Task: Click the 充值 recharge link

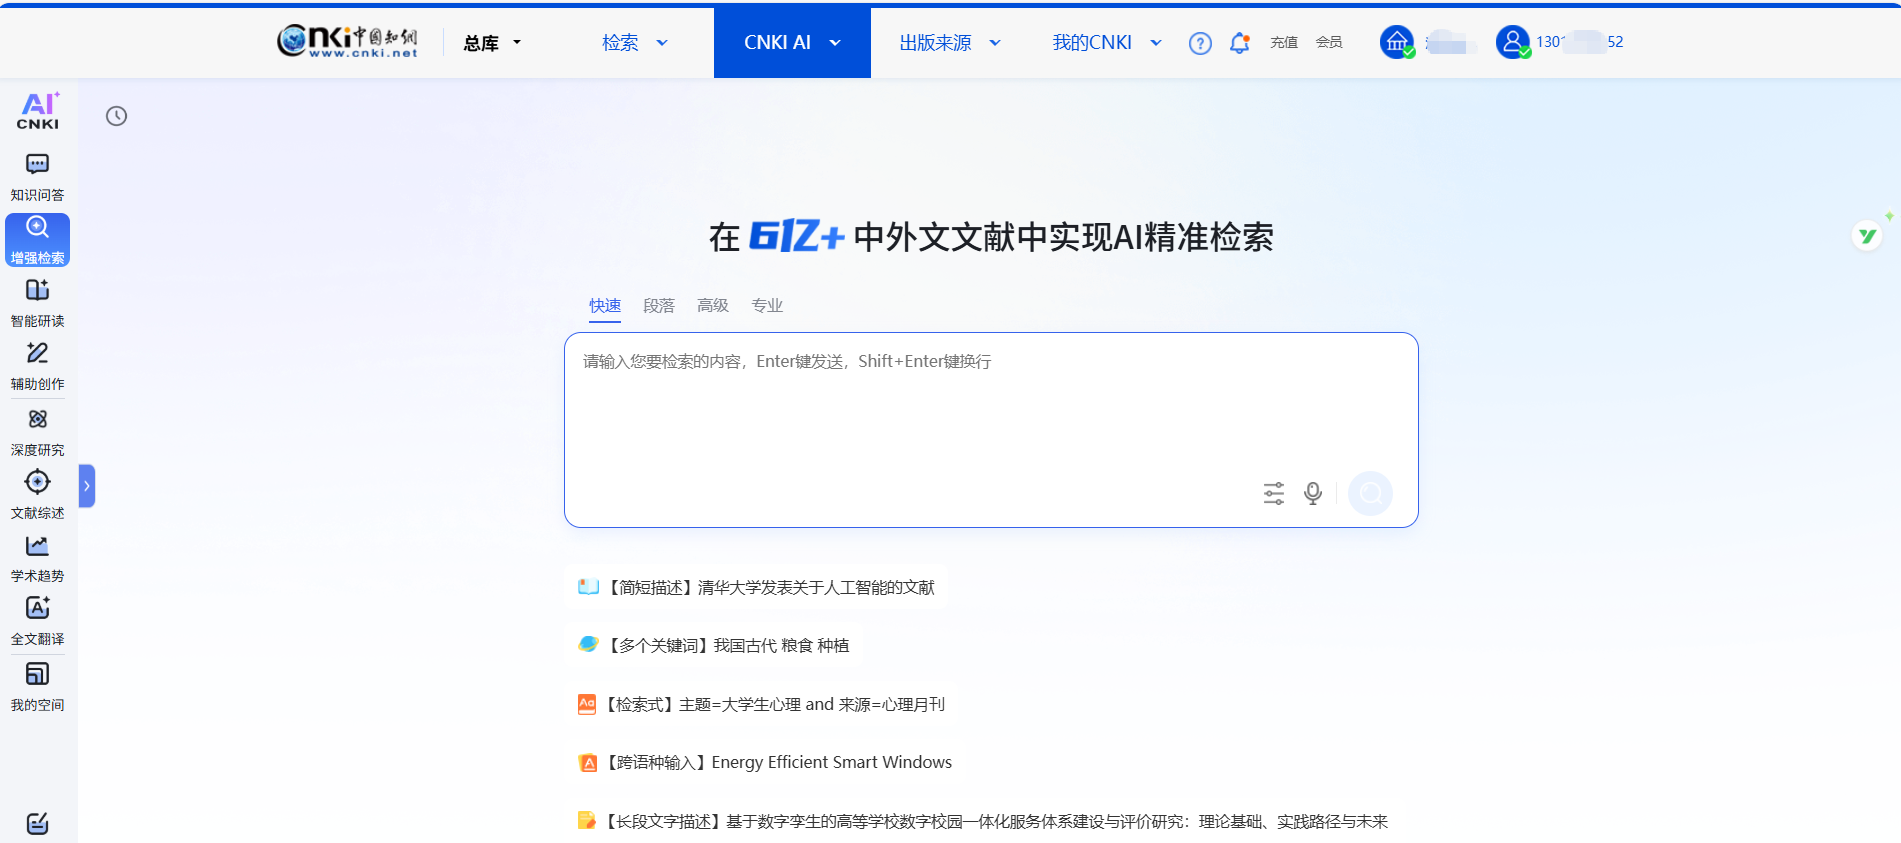Action: (x=1283, y=42)
